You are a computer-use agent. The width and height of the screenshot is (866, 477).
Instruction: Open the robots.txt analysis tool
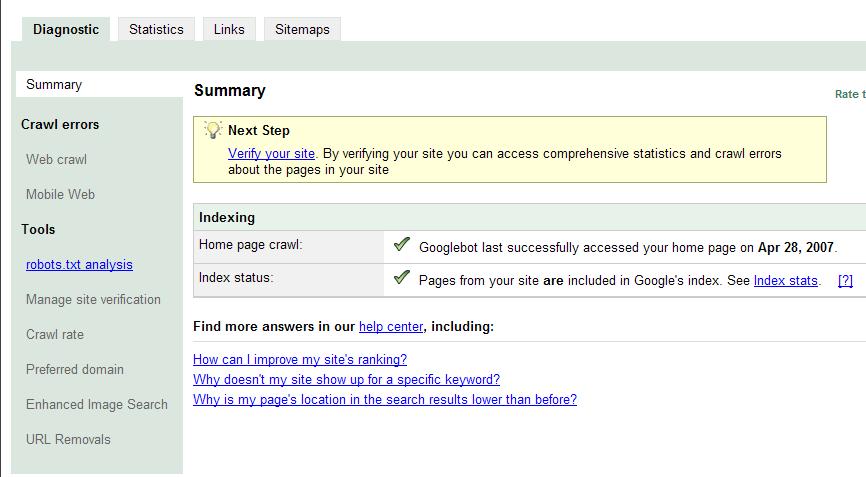click(x=79, y=264)
